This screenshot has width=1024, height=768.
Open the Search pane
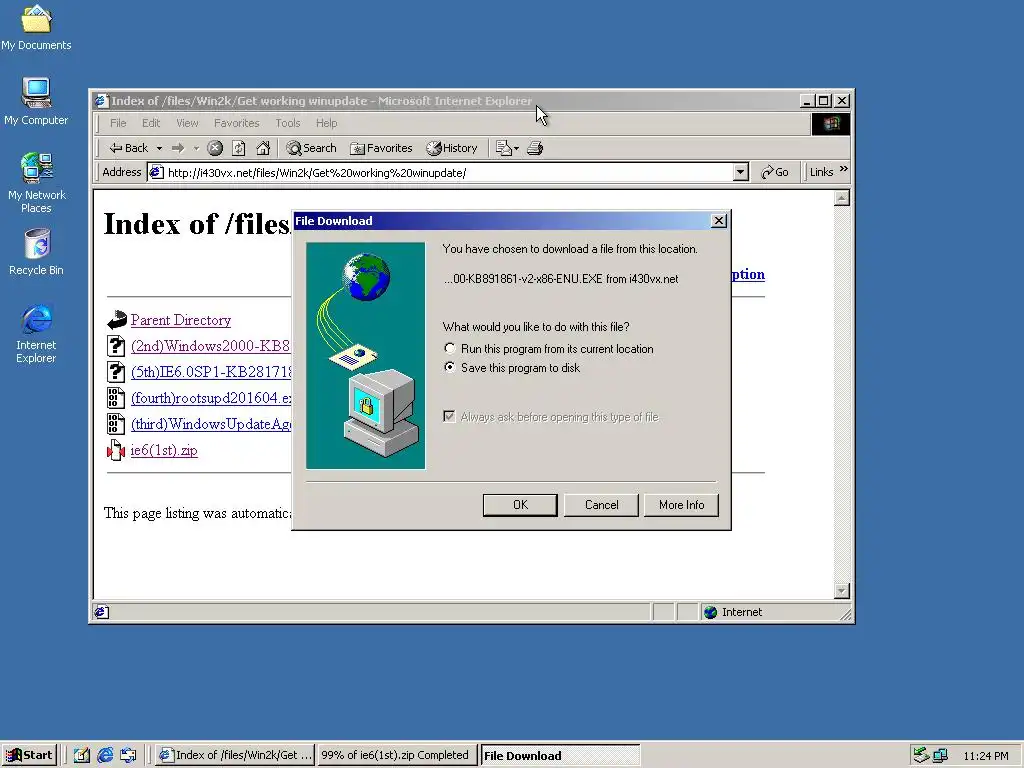pos(312,148)
